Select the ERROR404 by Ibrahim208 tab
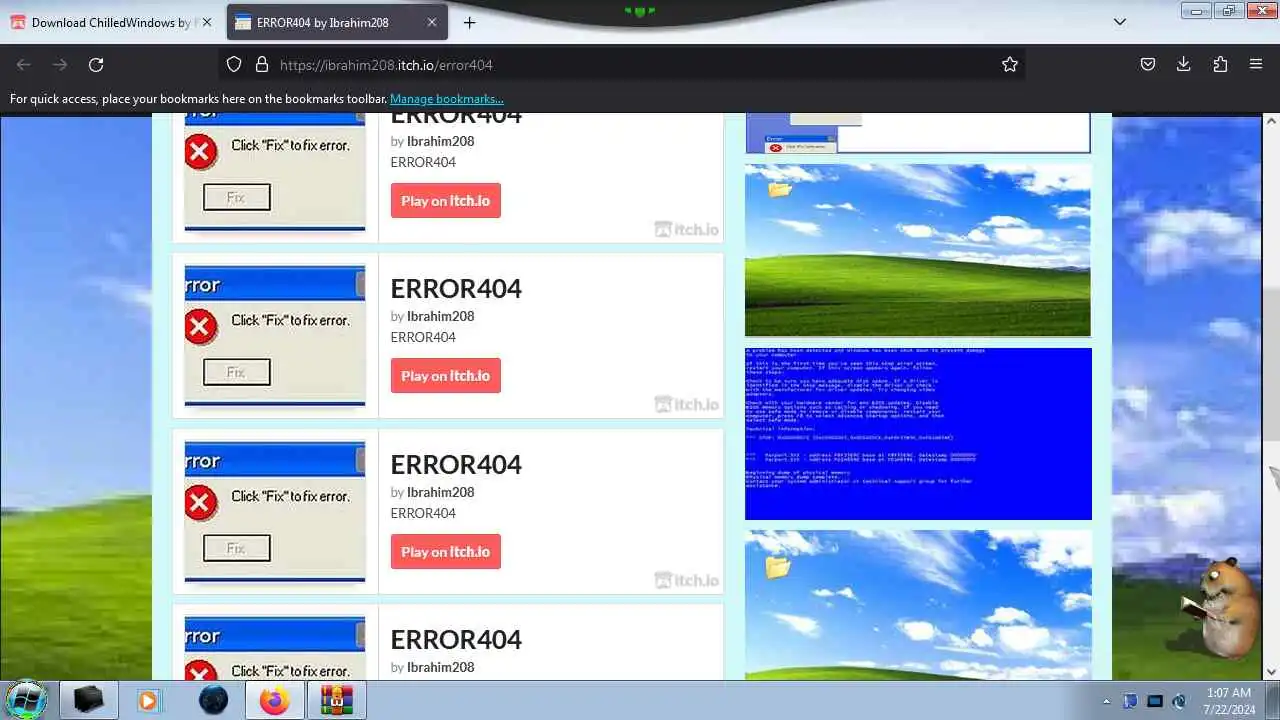 pos(337,22)
